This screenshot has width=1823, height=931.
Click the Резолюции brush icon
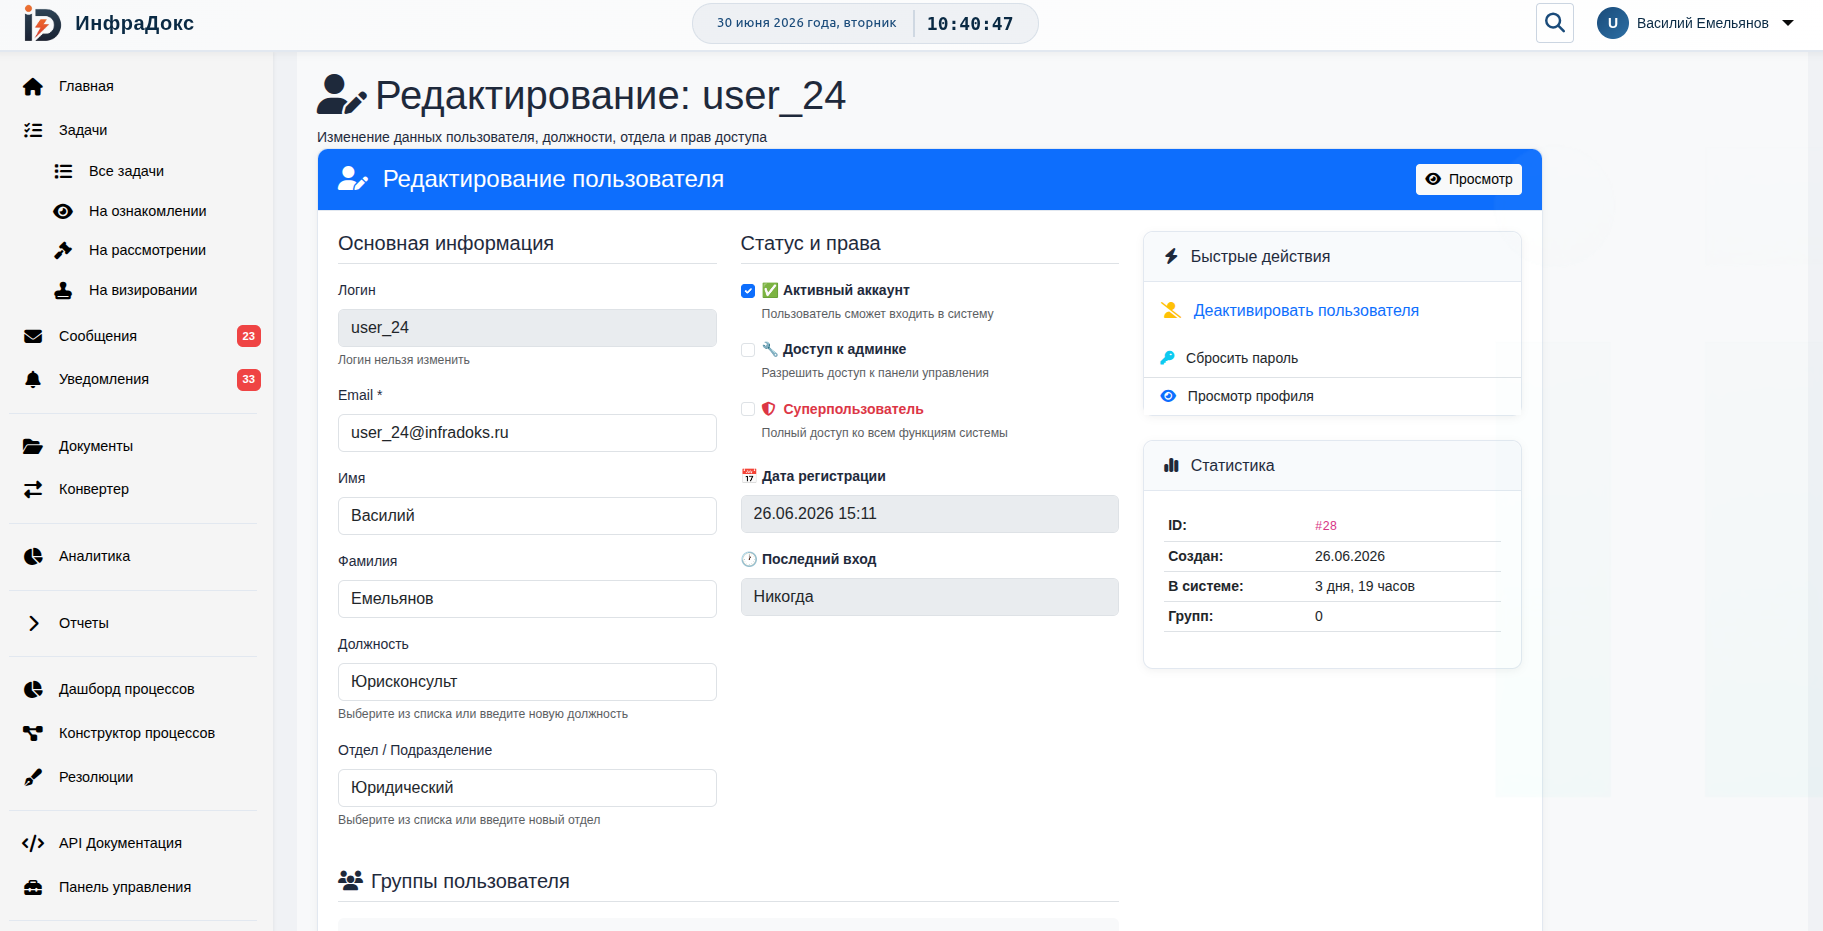click(33, 777)
